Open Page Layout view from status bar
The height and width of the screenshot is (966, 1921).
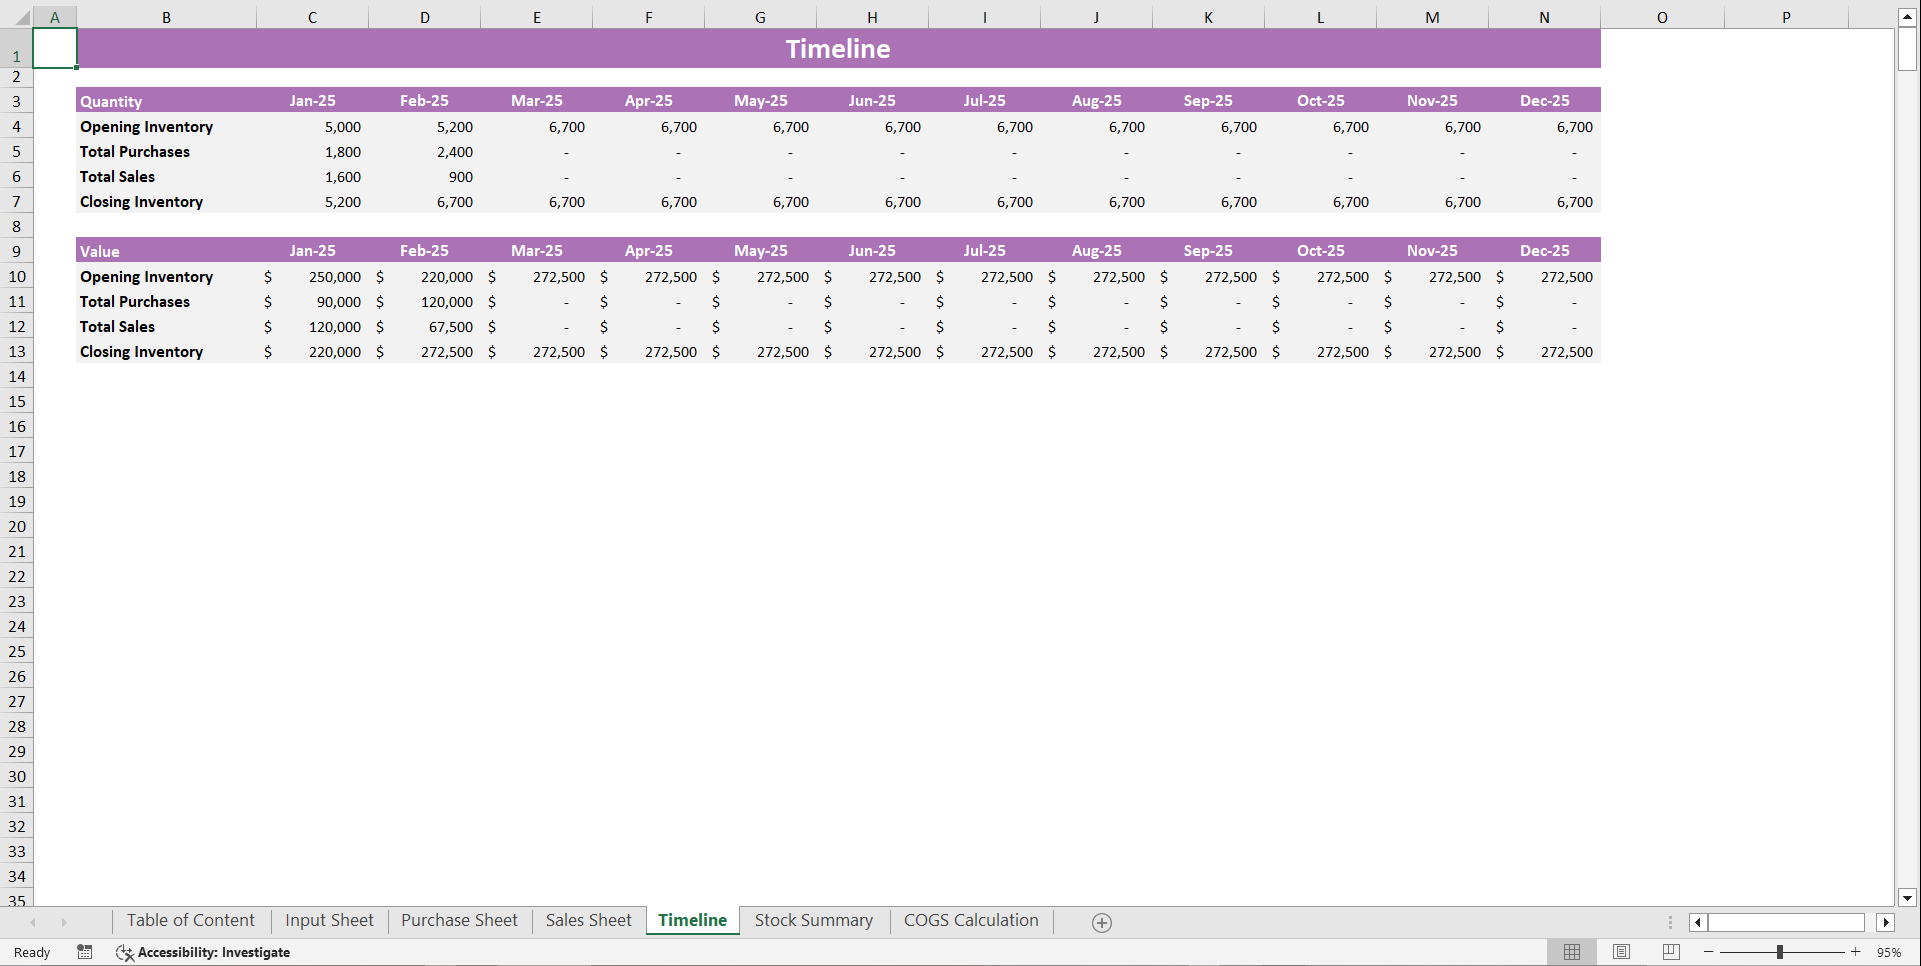point(1621,951)
